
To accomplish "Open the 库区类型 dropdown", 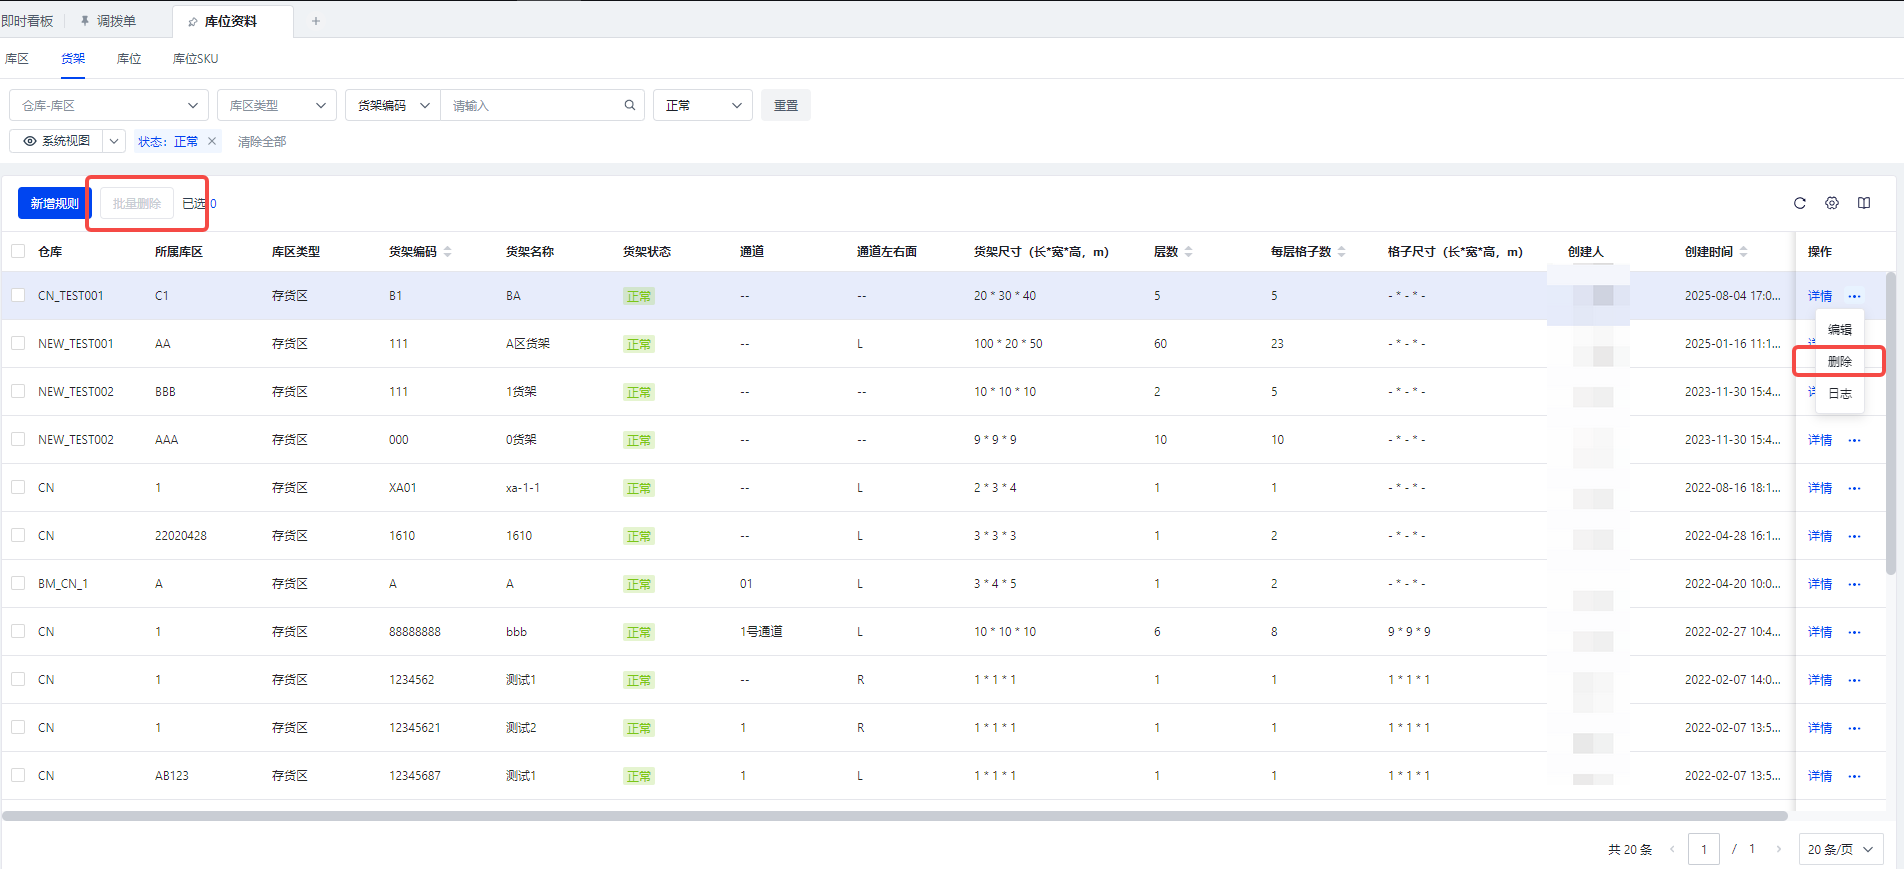I will (276, 105).
